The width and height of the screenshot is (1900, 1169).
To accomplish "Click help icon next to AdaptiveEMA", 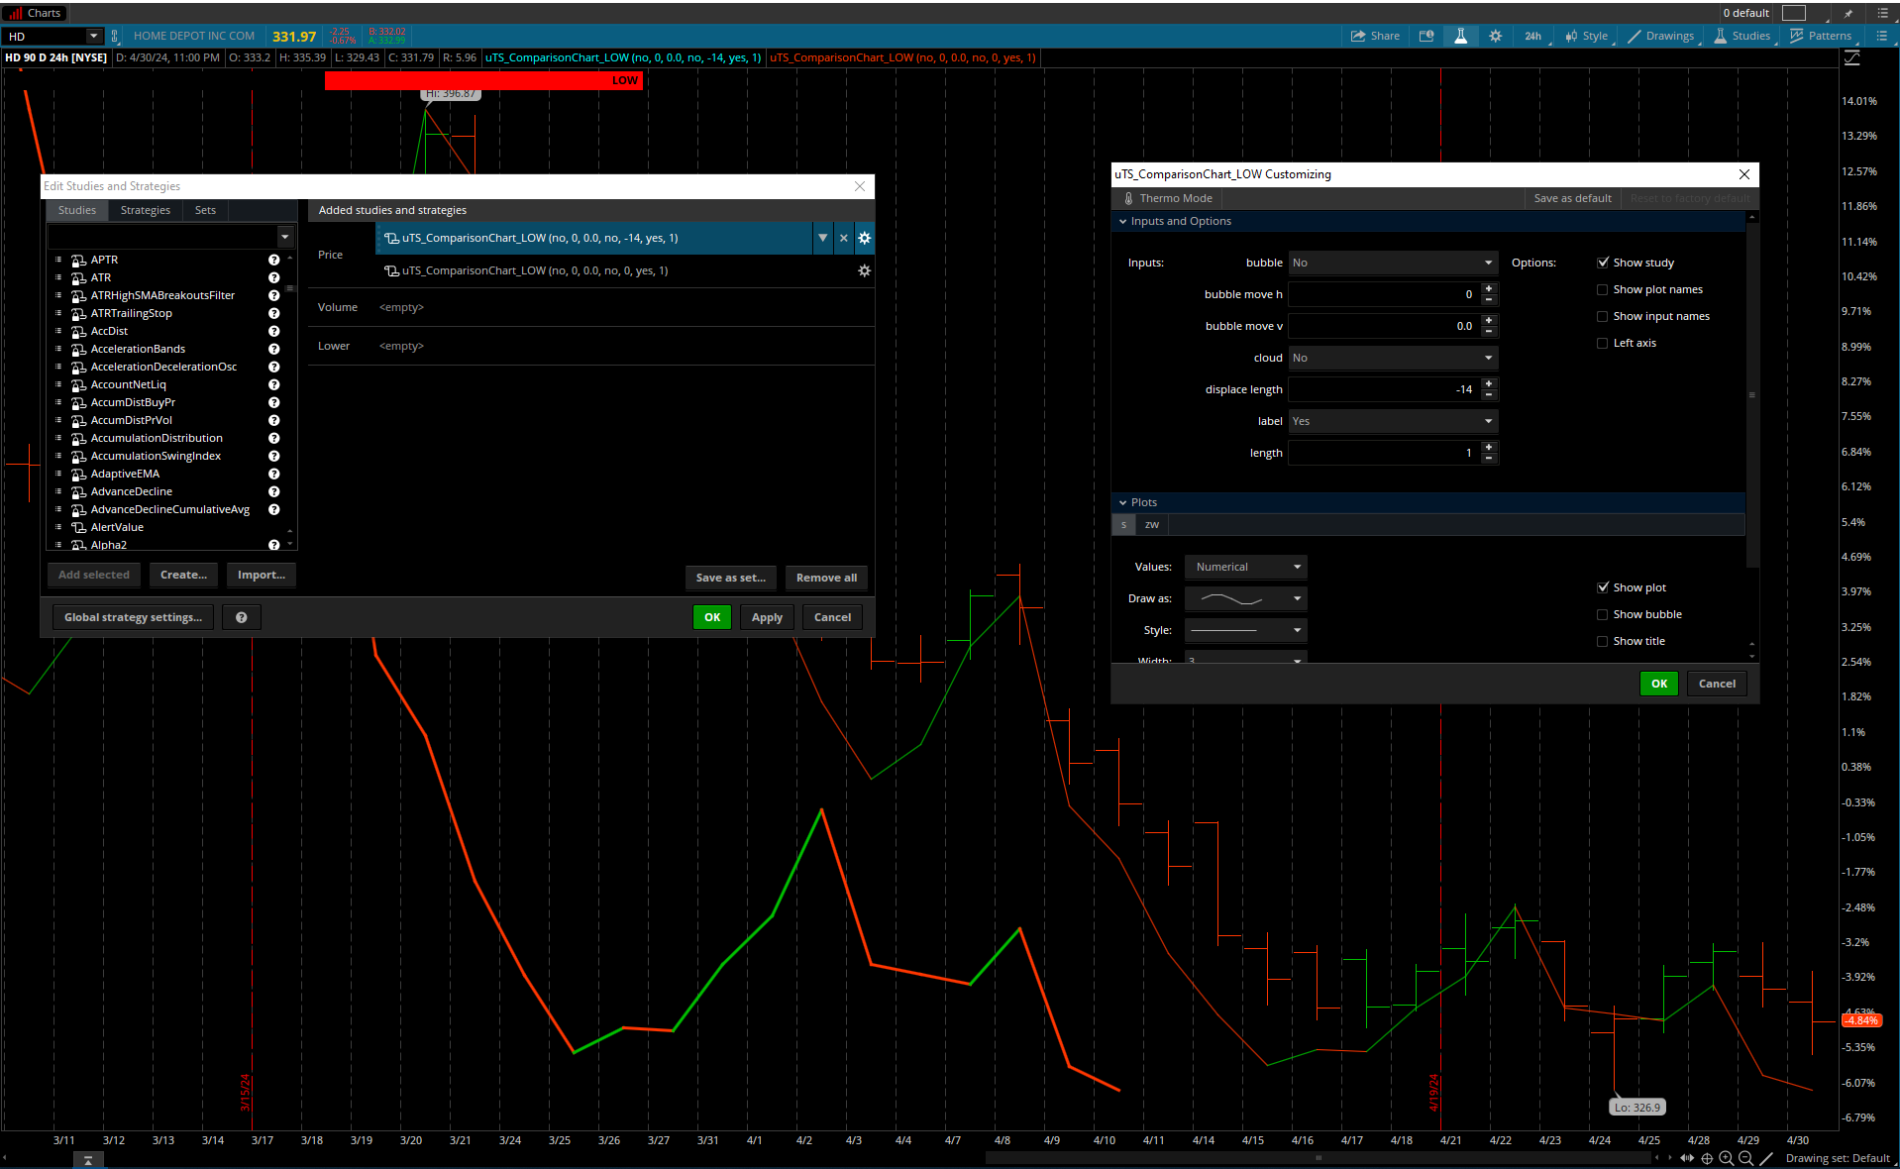I will tap(274, 474).
